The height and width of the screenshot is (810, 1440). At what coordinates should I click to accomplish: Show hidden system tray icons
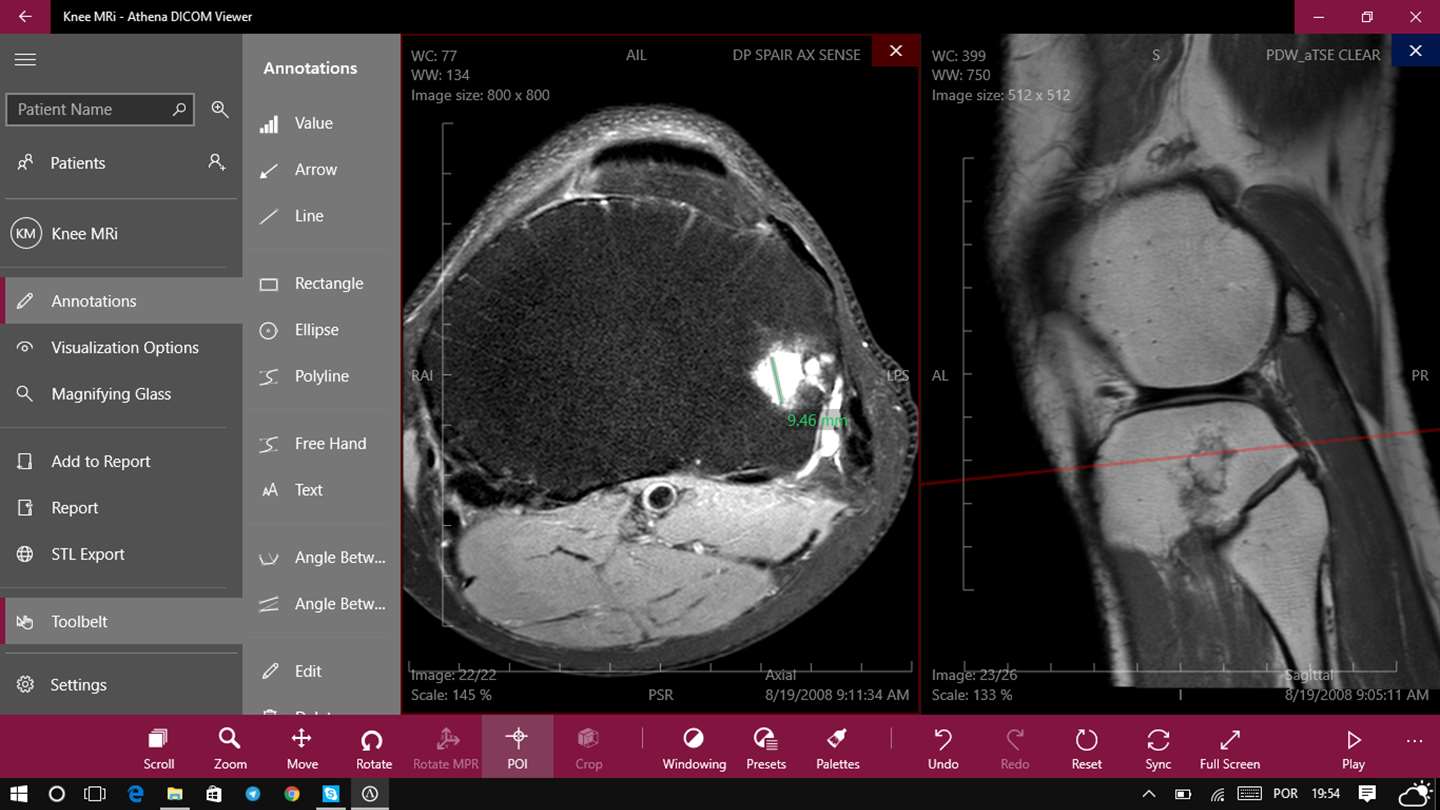(x=1149, y=794)
